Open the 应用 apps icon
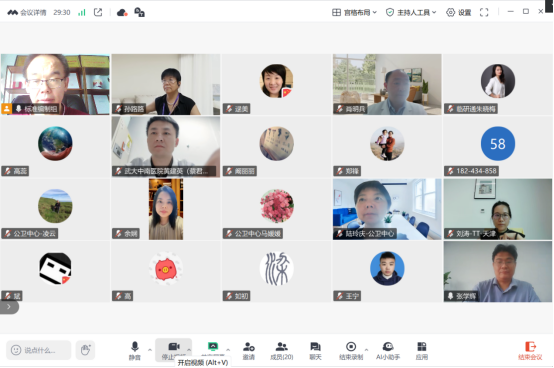Screen dimensions: 554x368 tap(422, 350)
